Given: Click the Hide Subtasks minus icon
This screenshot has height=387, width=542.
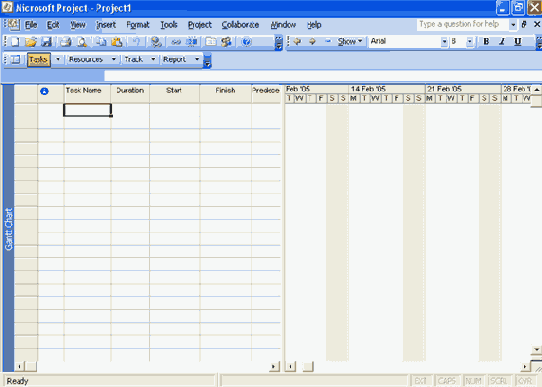Looking at the screenshot, I should click(x=328, y=41).
